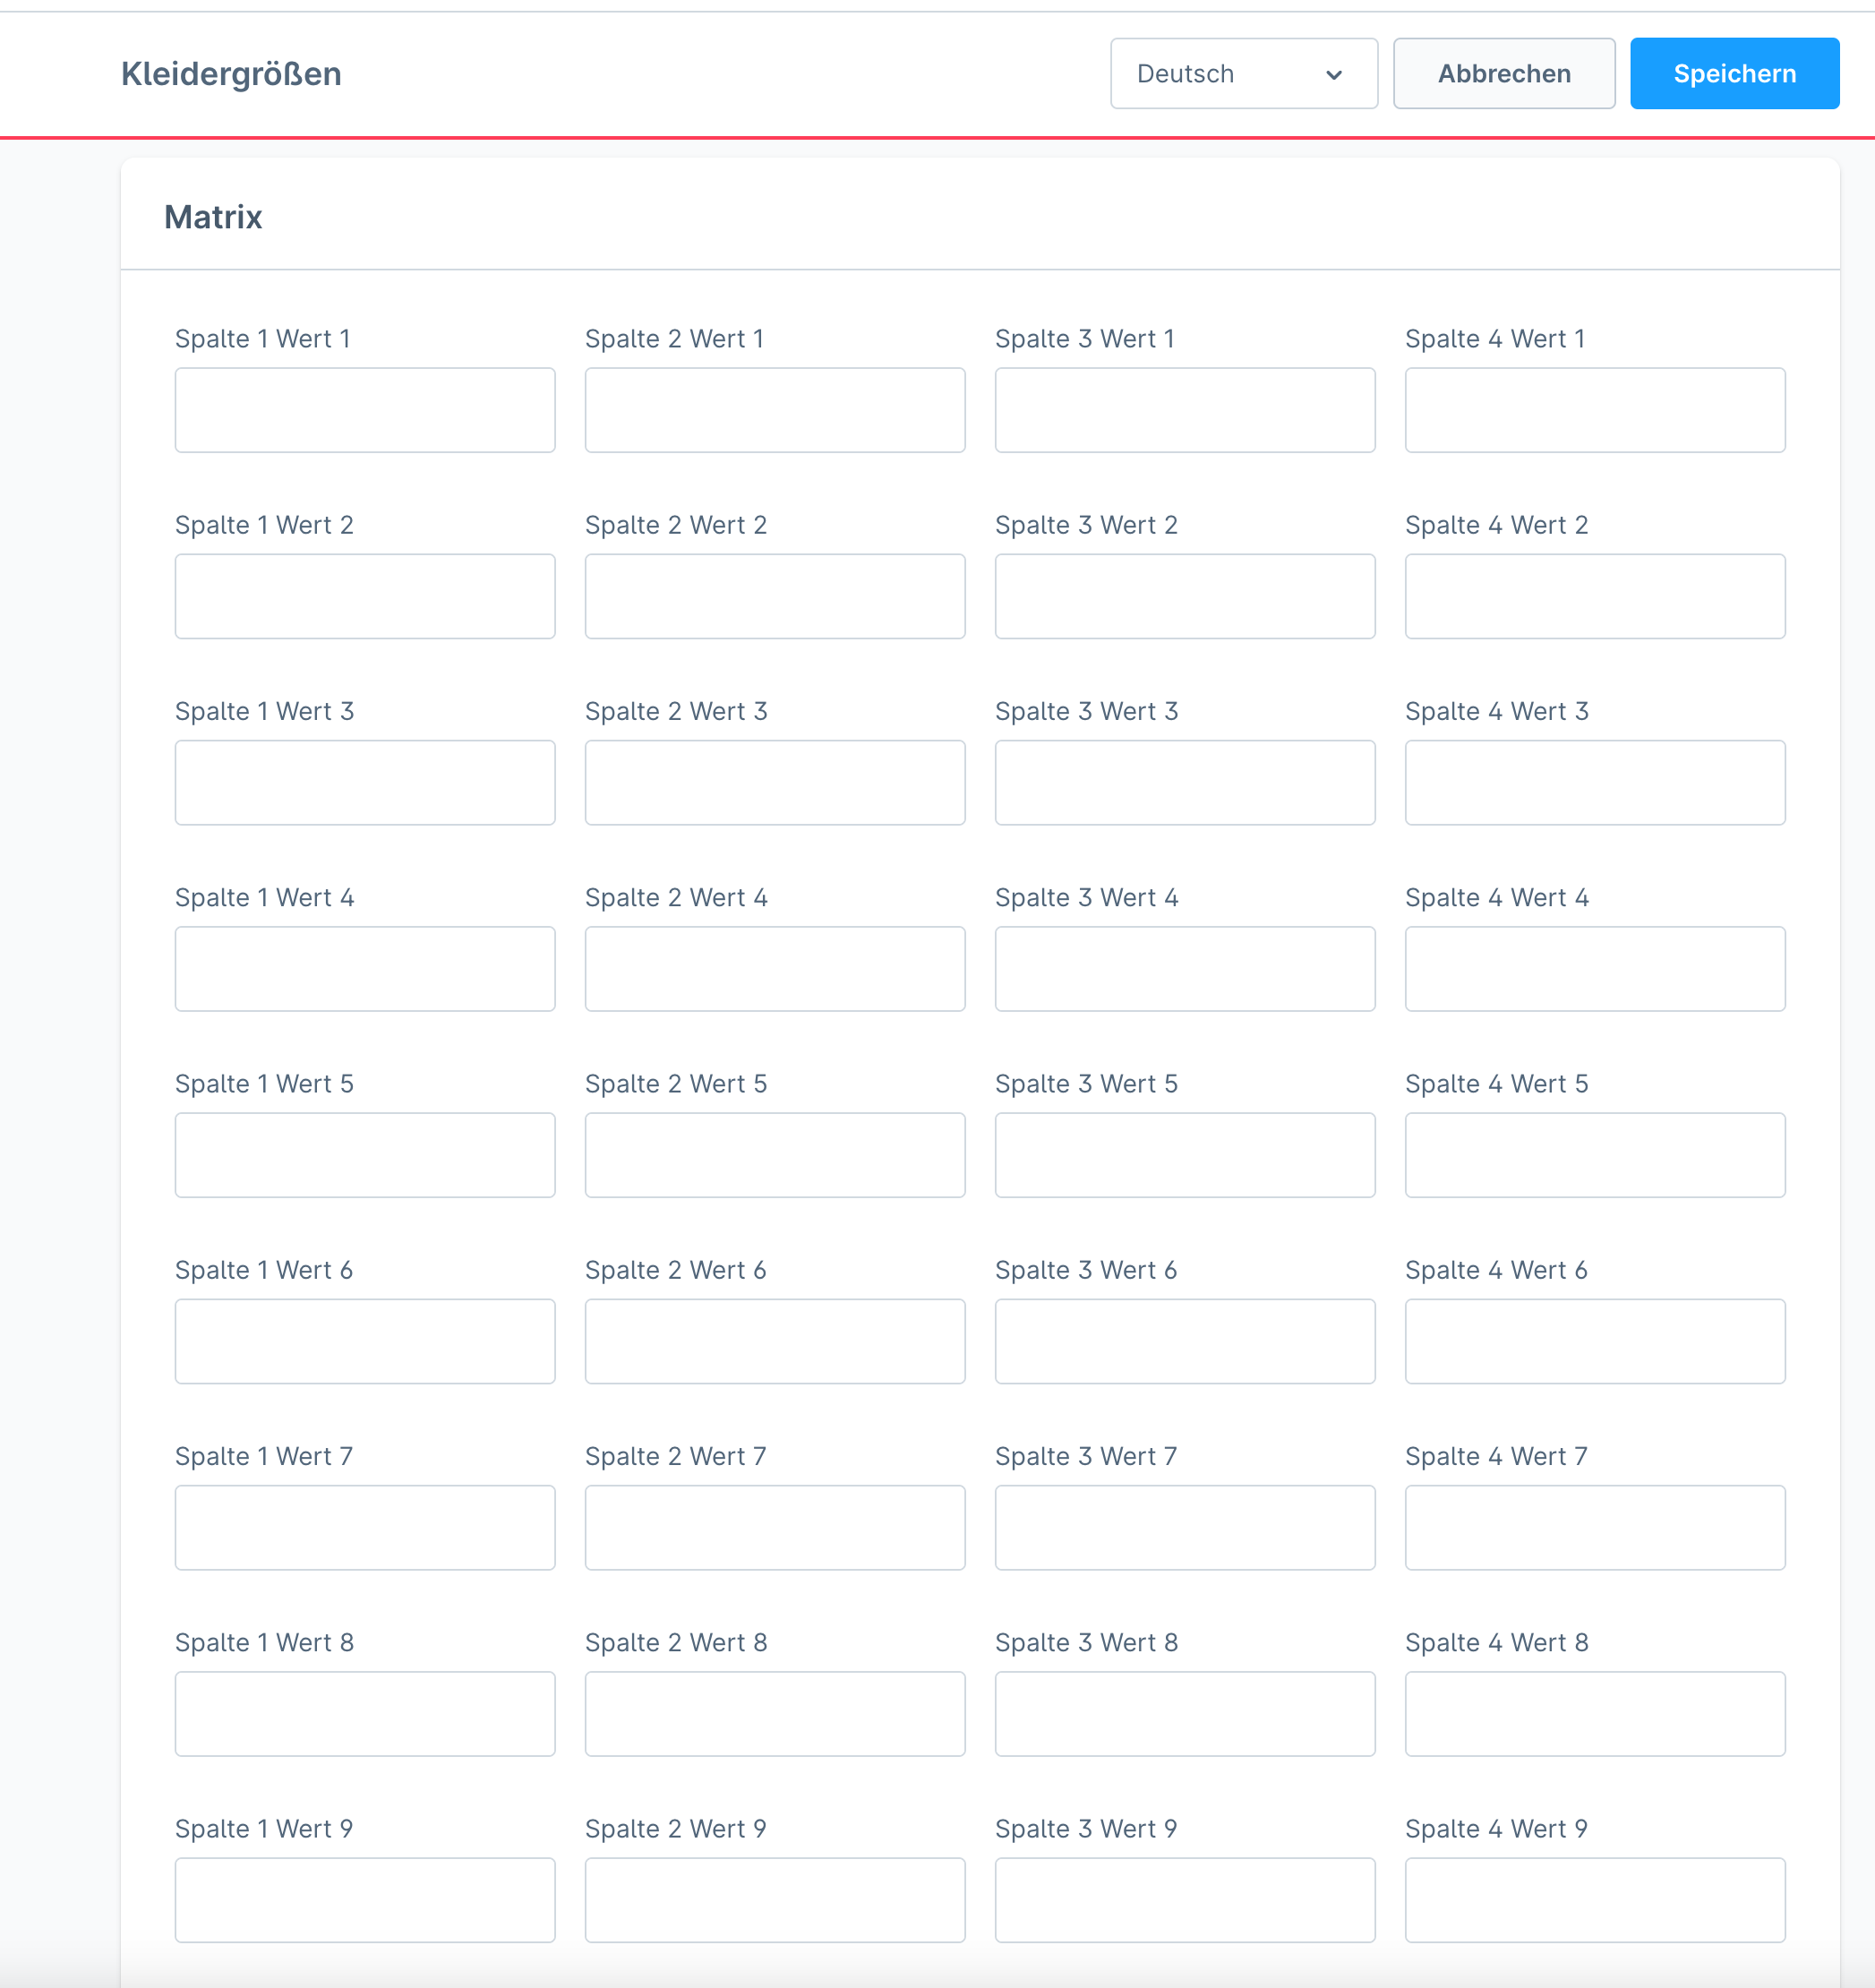Select the Spalte 2 Wert 5 field
The height and width of the screenshot is (1988, 1875).
click(x=774, y=1155)
